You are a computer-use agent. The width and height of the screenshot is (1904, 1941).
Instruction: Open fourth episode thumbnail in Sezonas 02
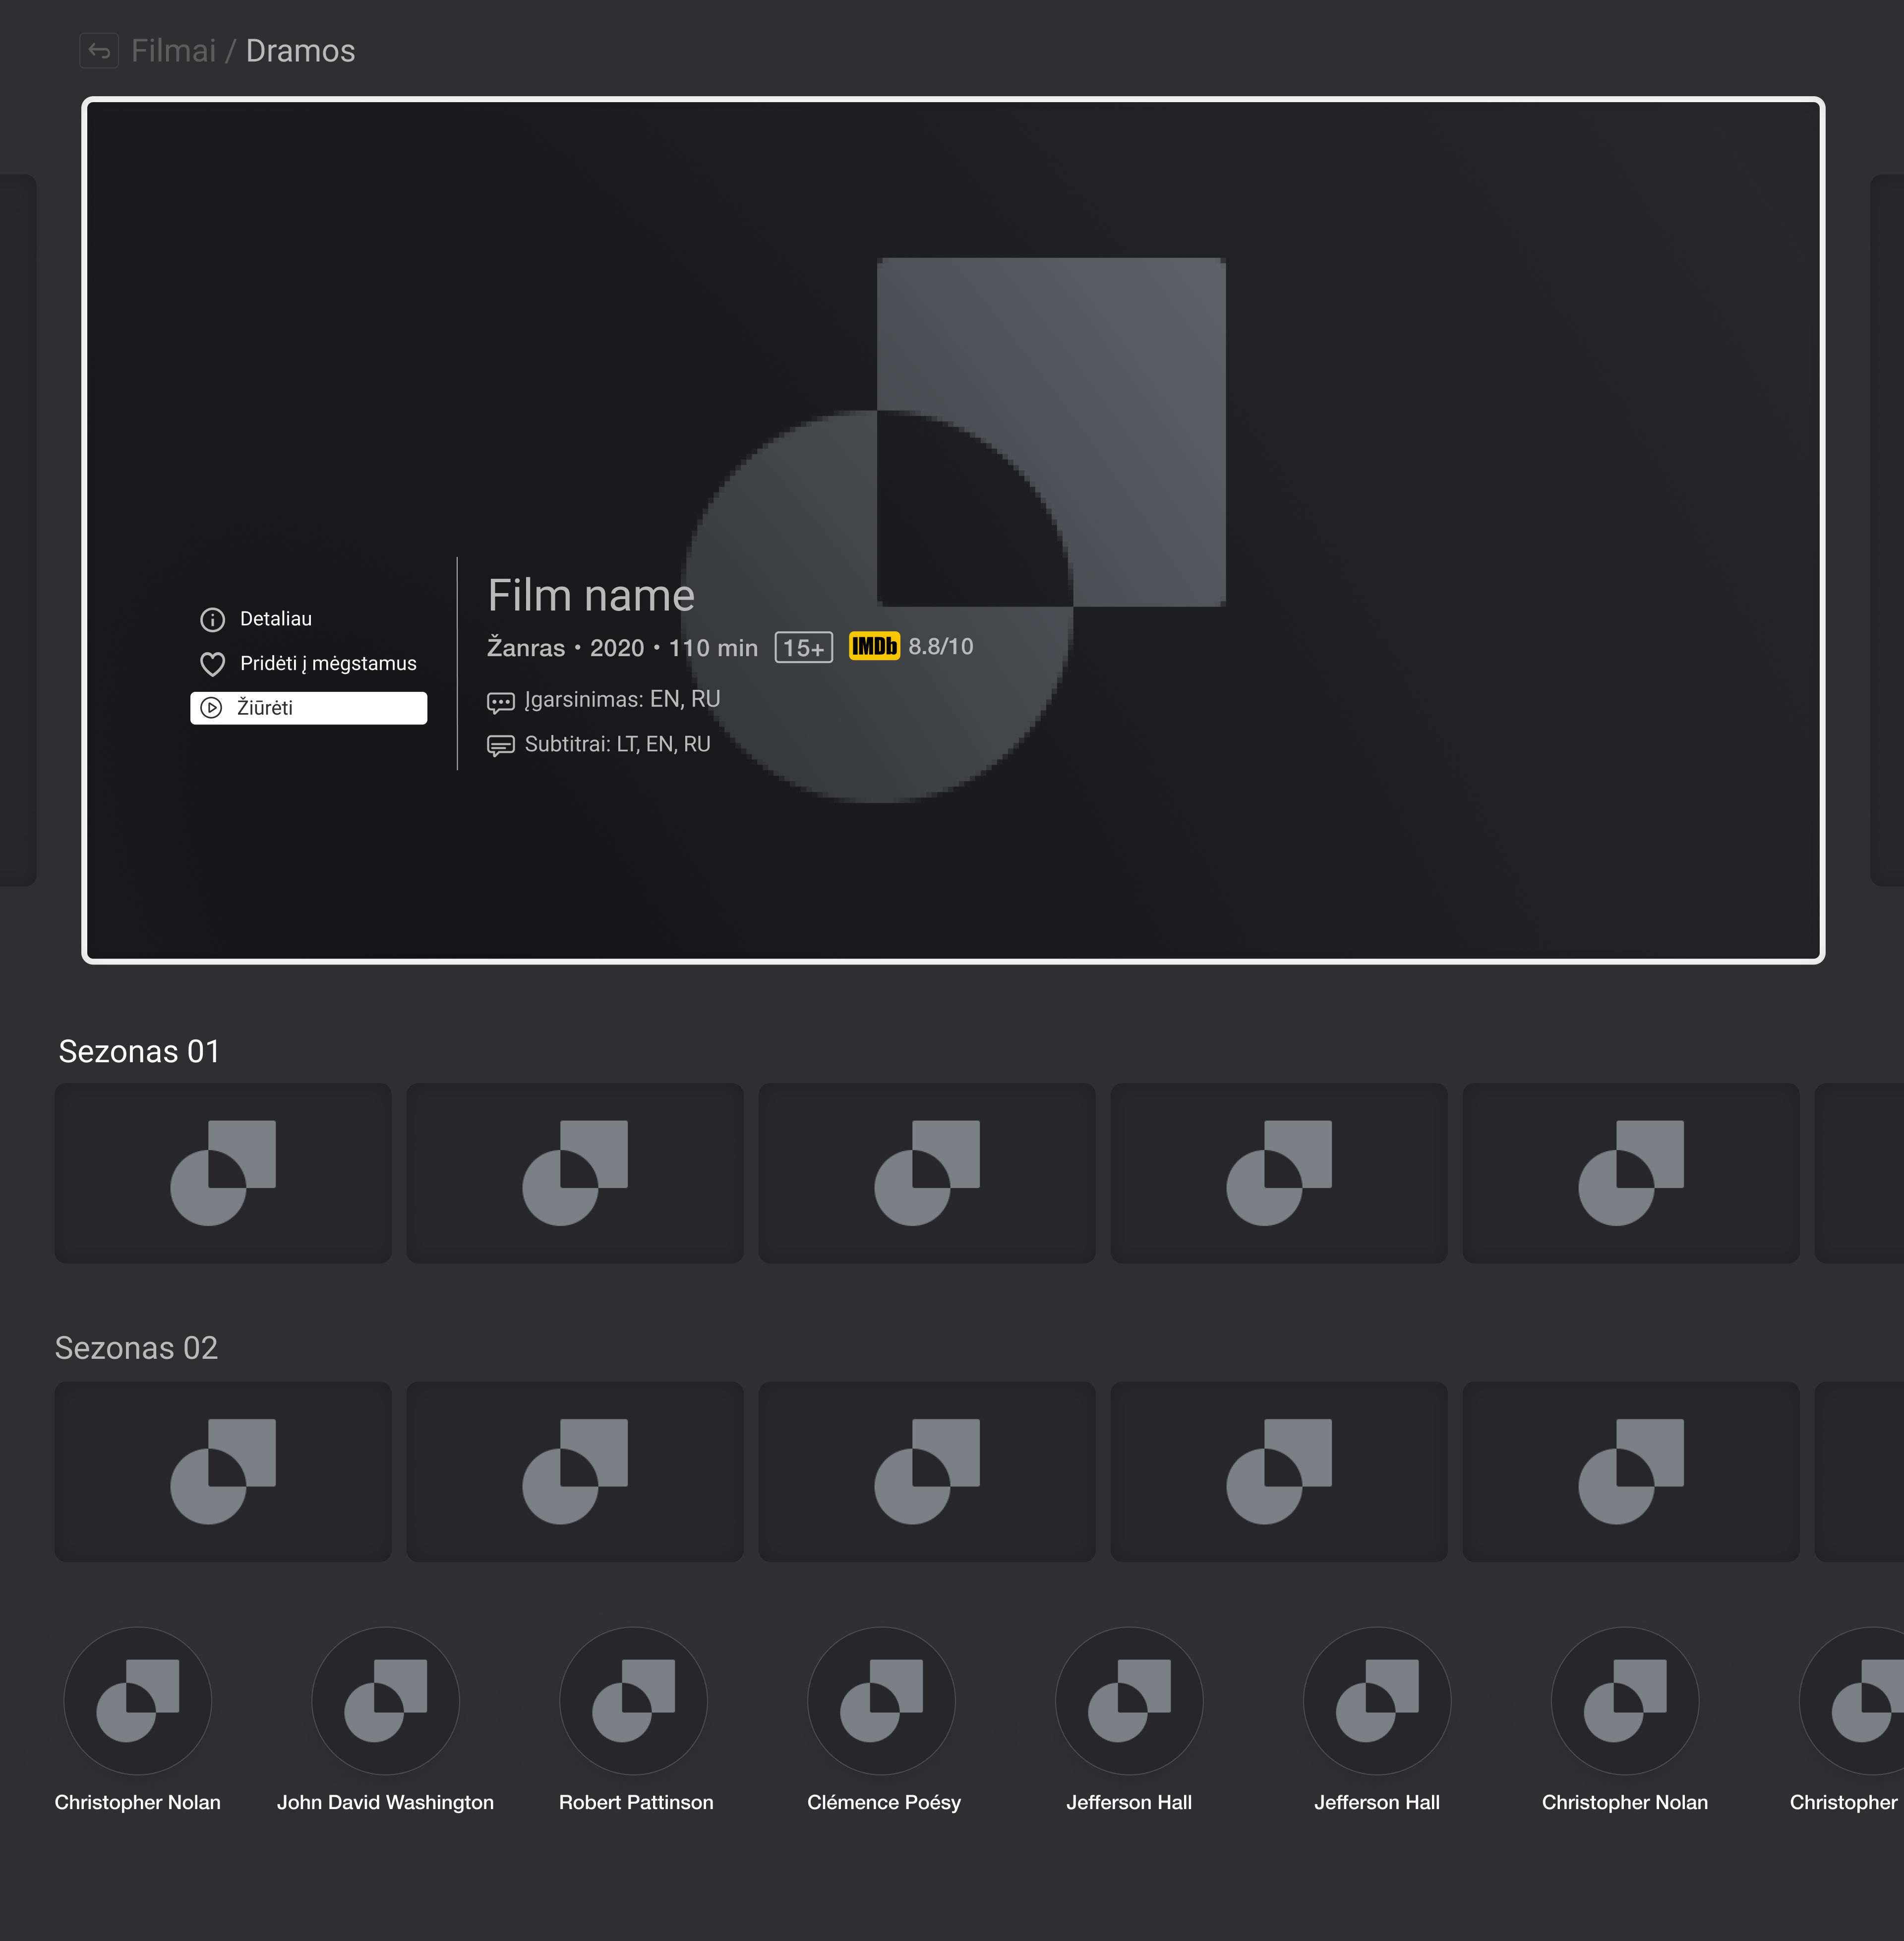(x=1279, y=1472)
